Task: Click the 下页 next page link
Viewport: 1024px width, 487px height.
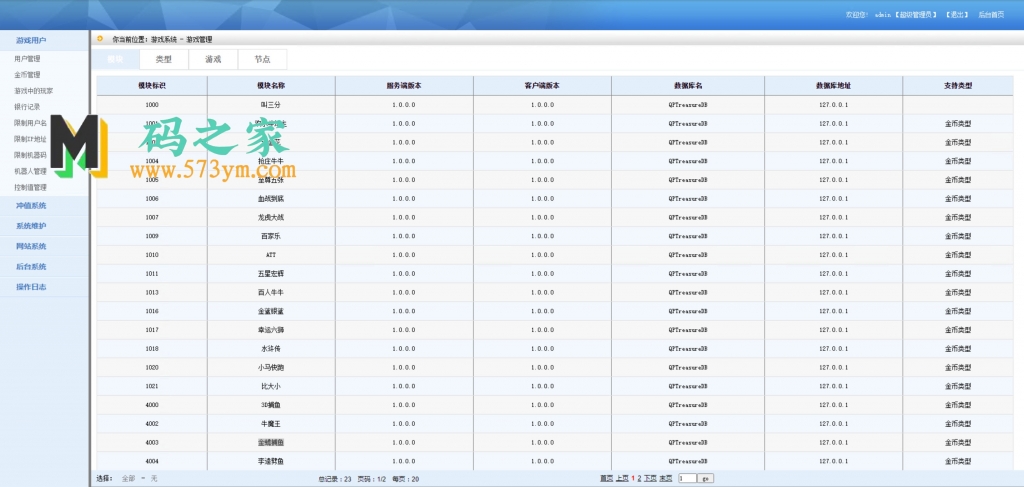Action: coord(650,479)
